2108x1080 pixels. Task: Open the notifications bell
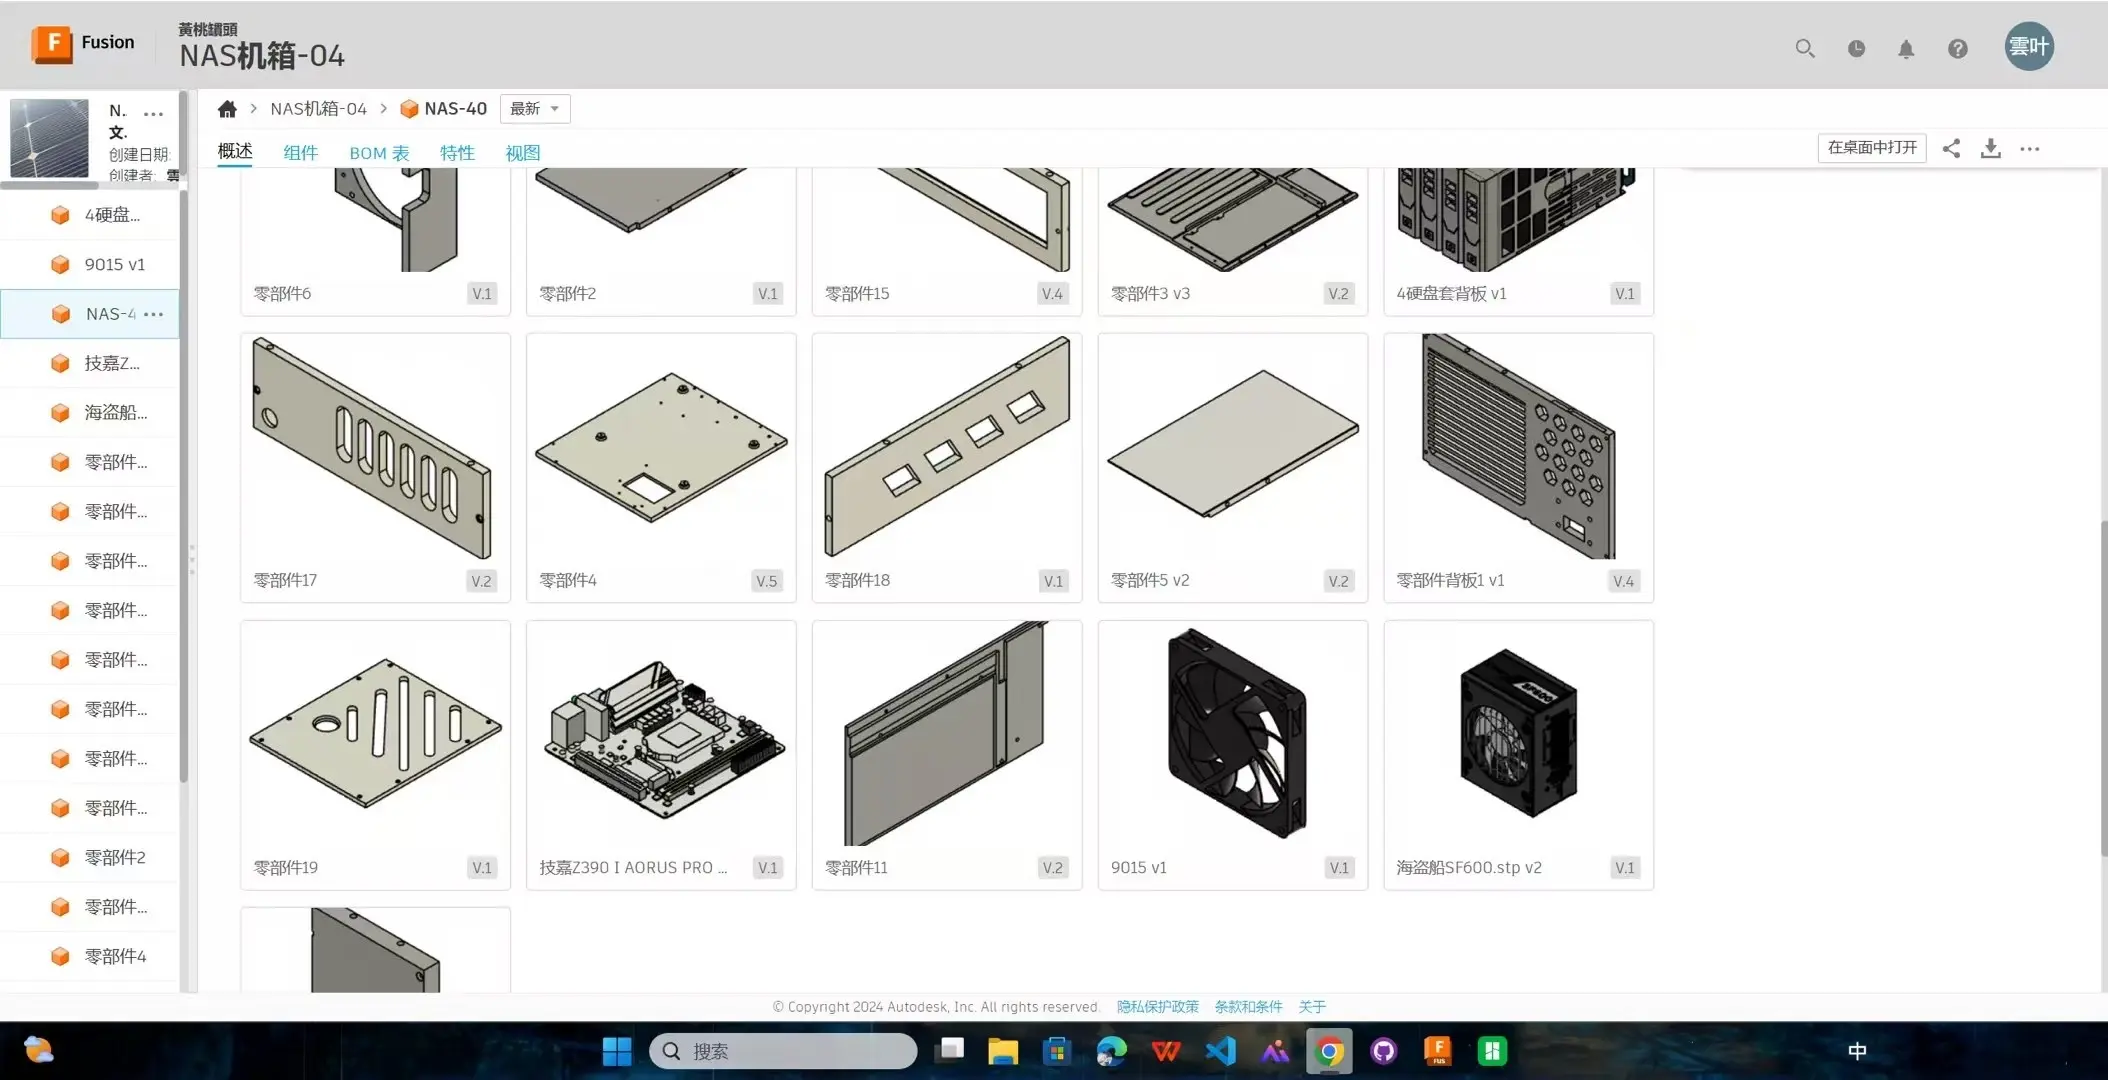tap(1906, 48)
